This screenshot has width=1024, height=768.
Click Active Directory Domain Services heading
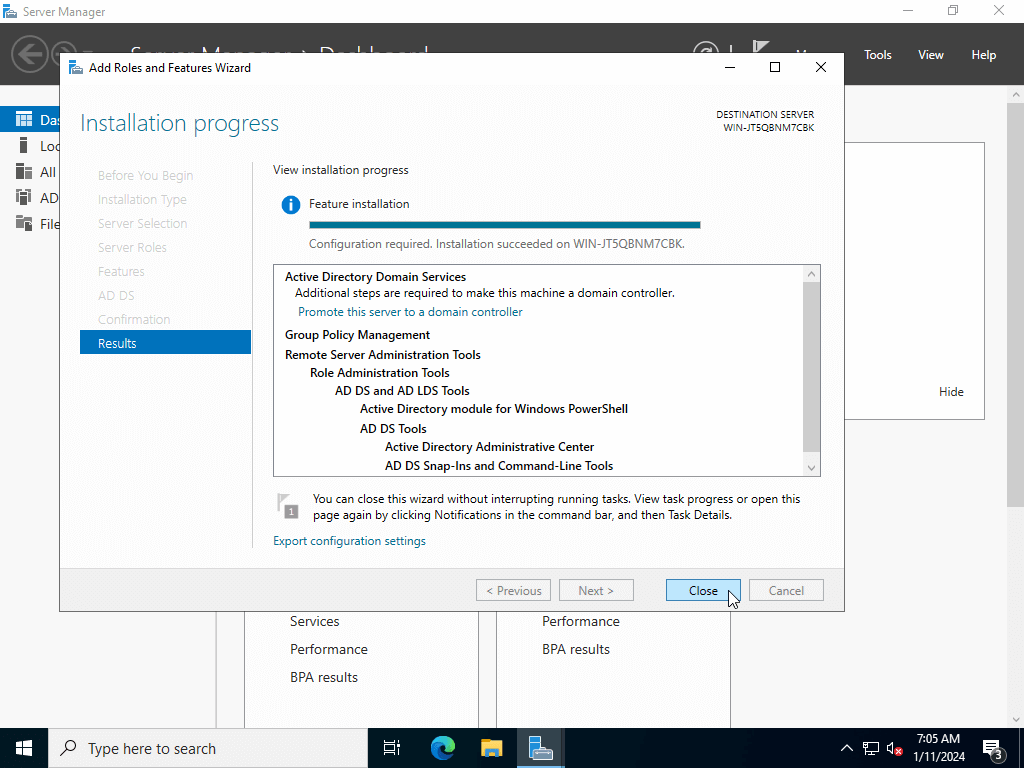click(376, 277)
